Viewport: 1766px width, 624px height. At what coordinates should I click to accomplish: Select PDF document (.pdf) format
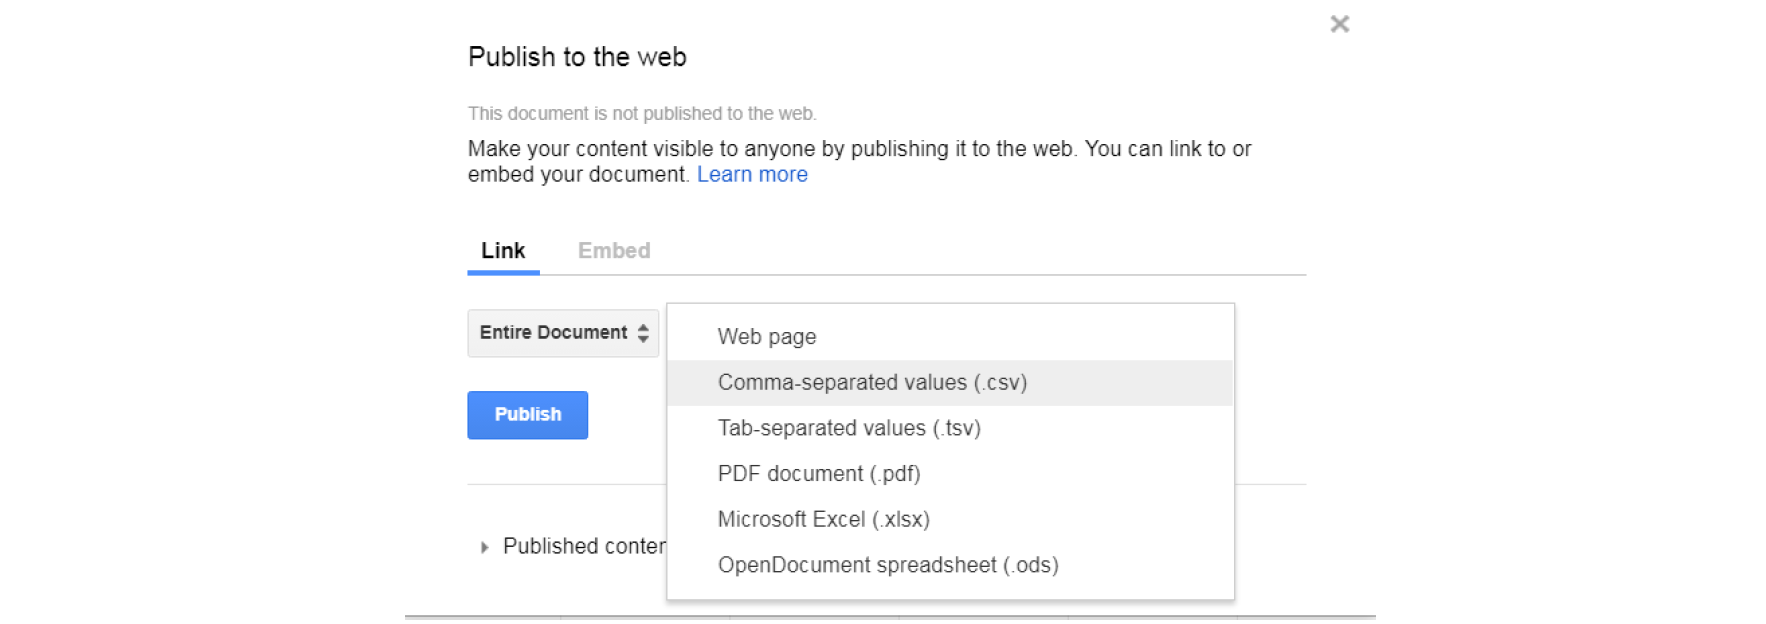coord(819,474)
